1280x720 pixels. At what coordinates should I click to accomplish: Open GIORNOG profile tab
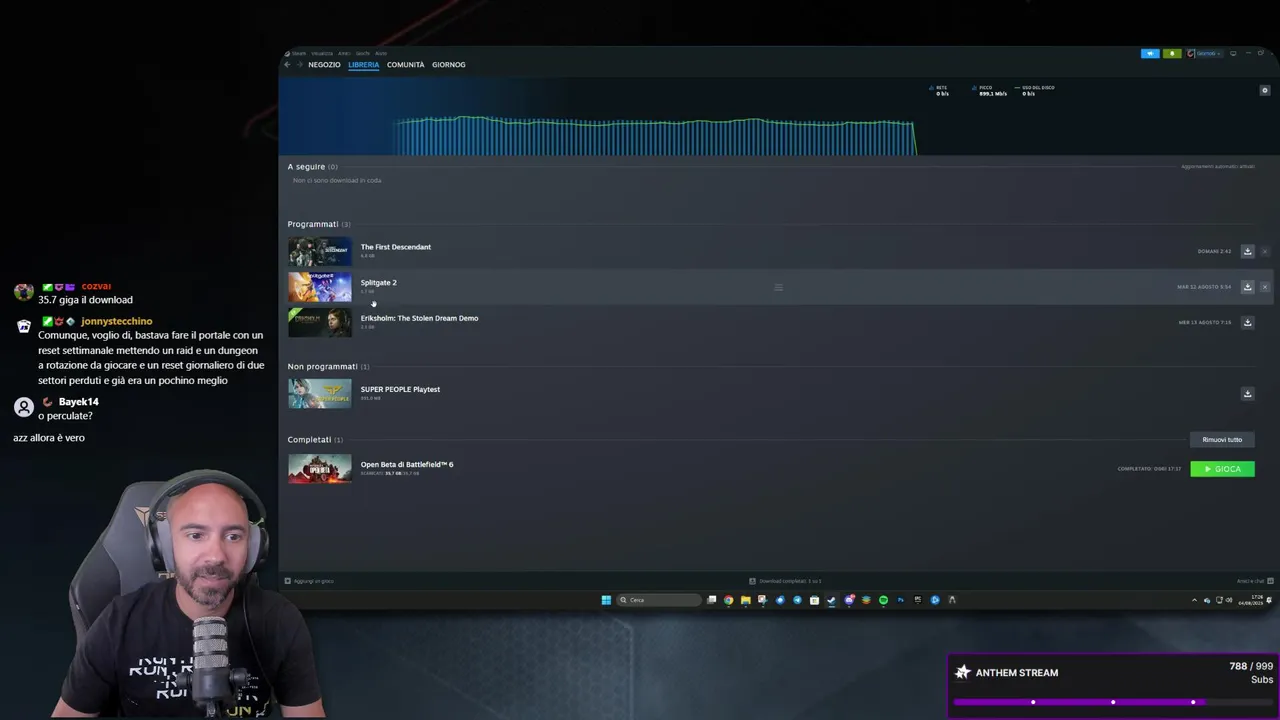[448, 64]
